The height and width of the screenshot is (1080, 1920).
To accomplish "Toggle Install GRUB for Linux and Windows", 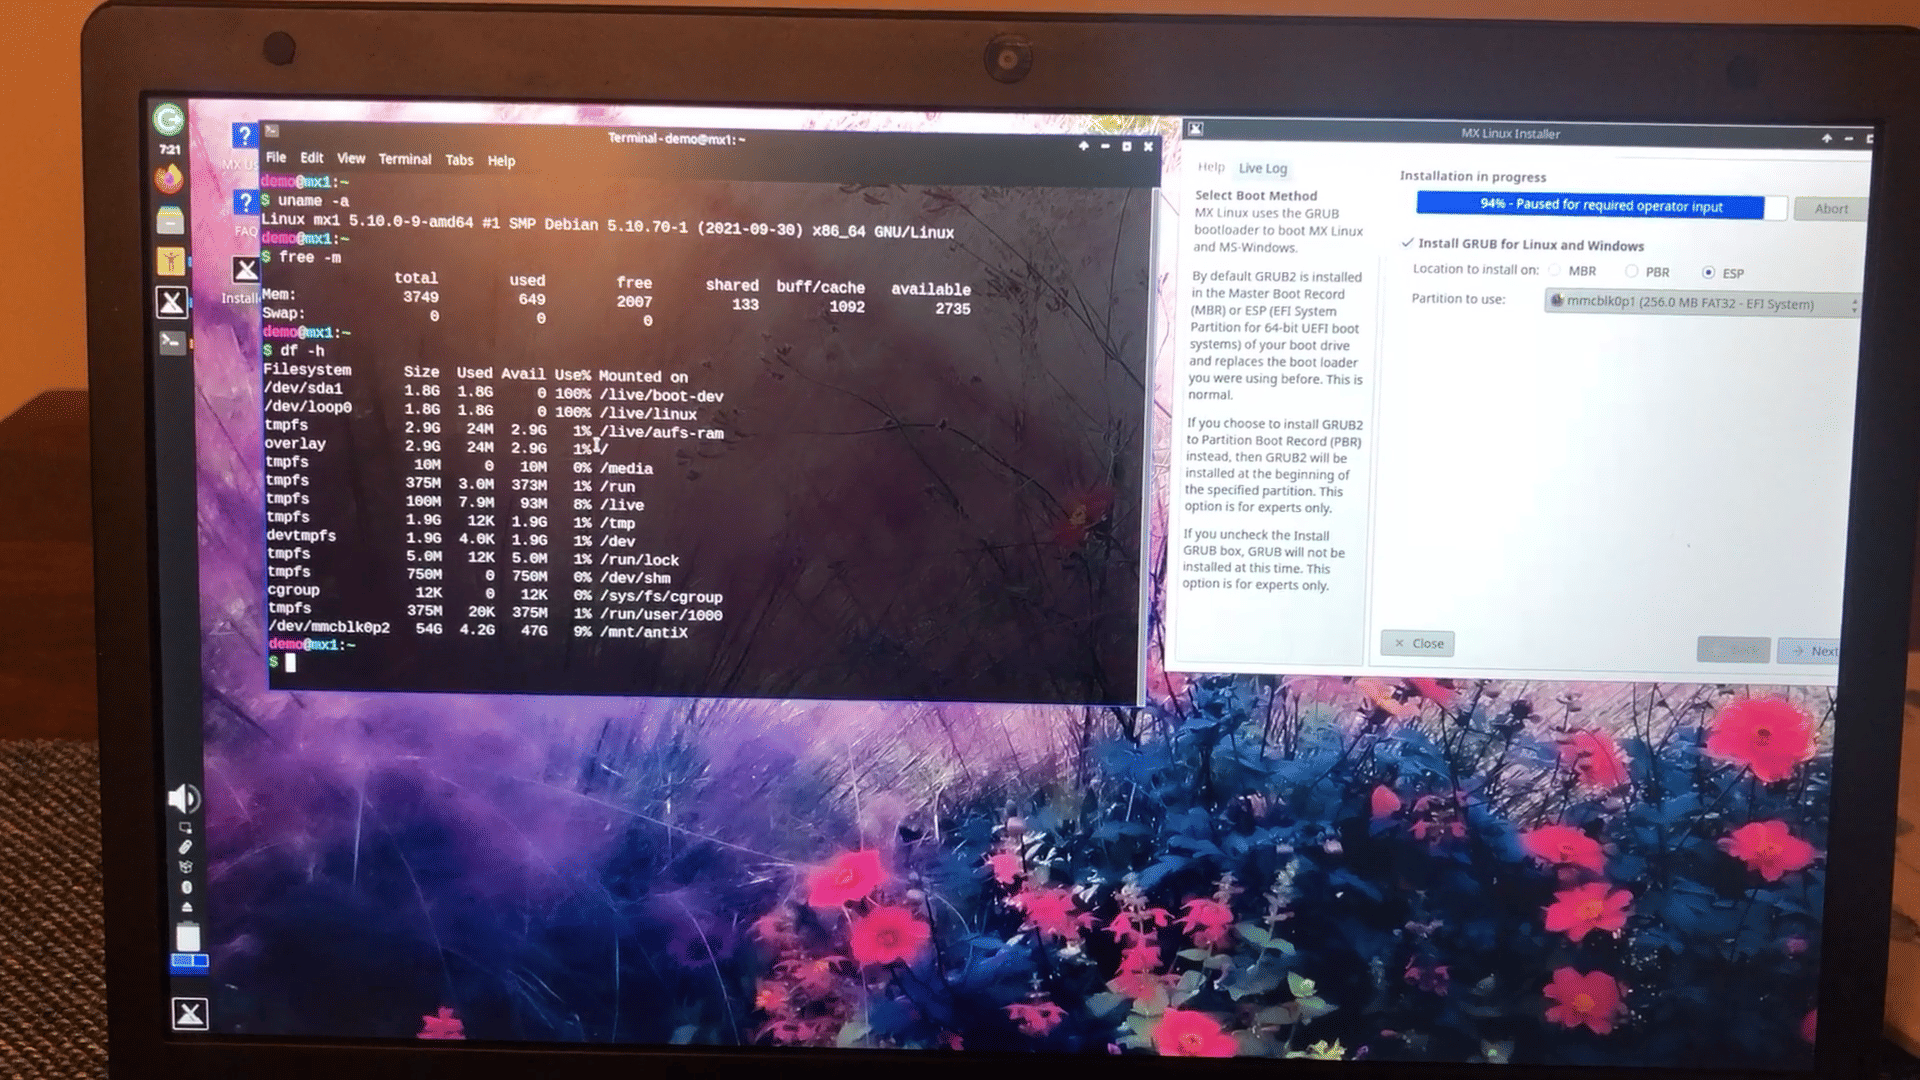I will (1408, 243).
